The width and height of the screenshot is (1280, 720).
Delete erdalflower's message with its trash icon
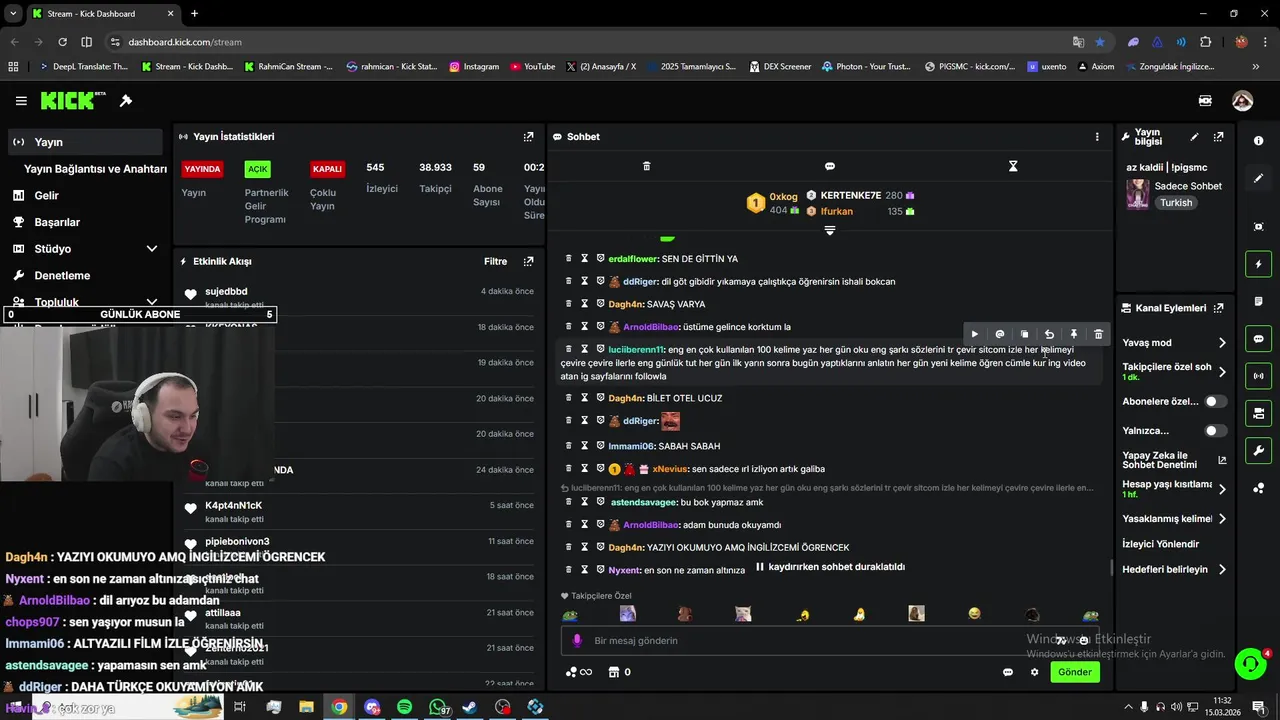coord(569,259)
